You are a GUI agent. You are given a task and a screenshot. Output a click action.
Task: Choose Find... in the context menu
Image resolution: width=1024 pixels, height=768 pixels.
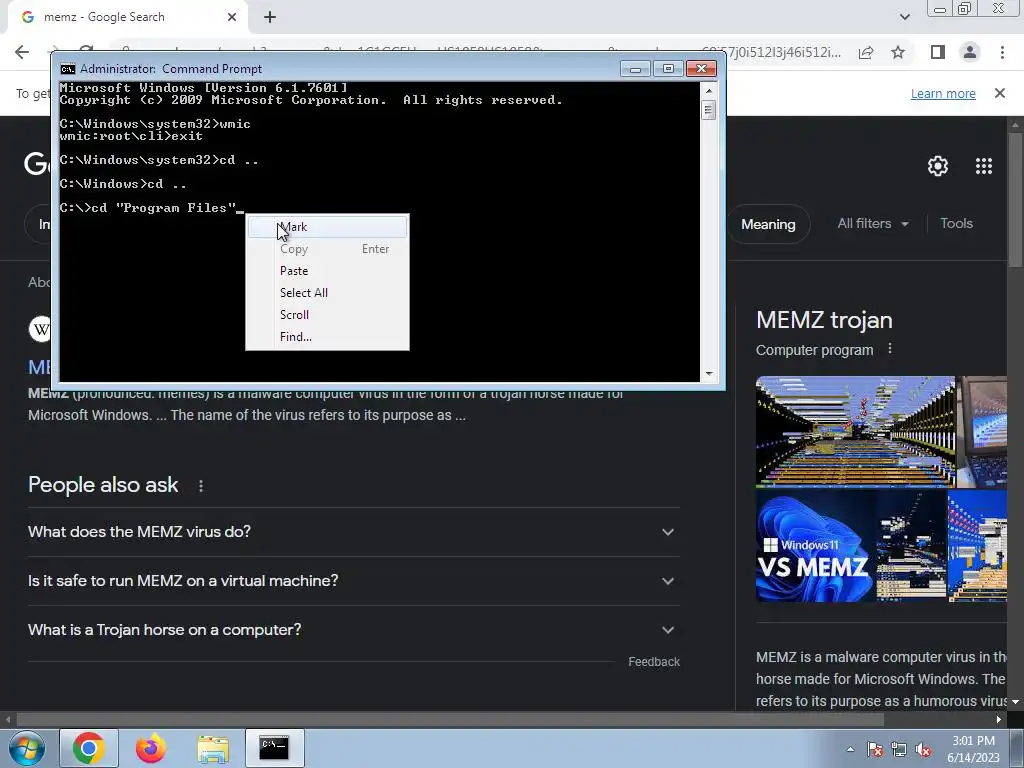pos(327,337)
